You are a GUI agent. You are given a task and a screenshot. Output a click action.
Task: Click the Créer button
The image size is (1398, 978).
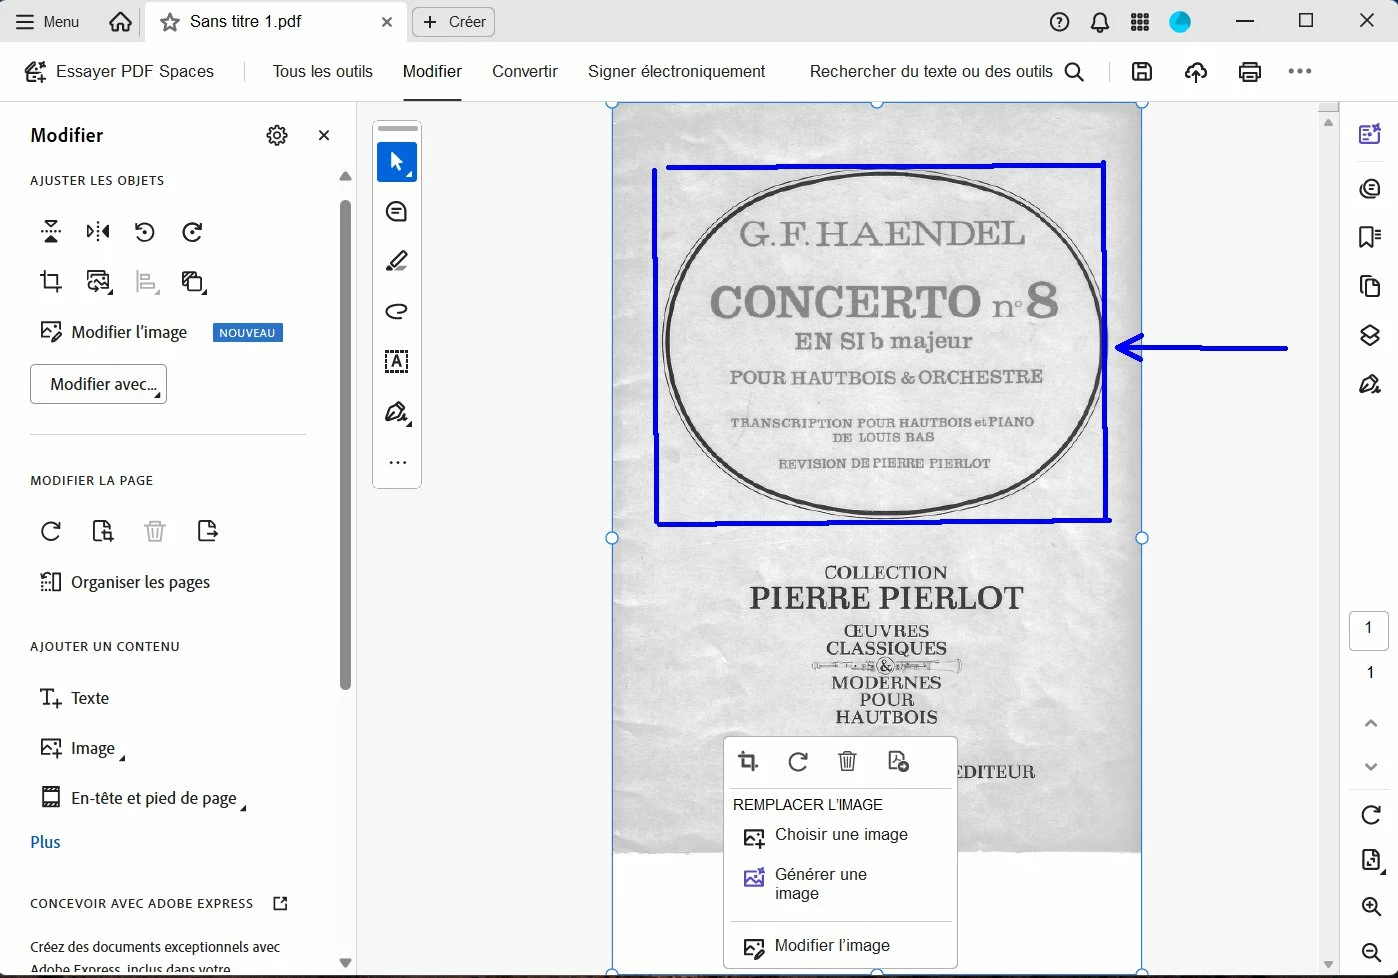point(454,22)
